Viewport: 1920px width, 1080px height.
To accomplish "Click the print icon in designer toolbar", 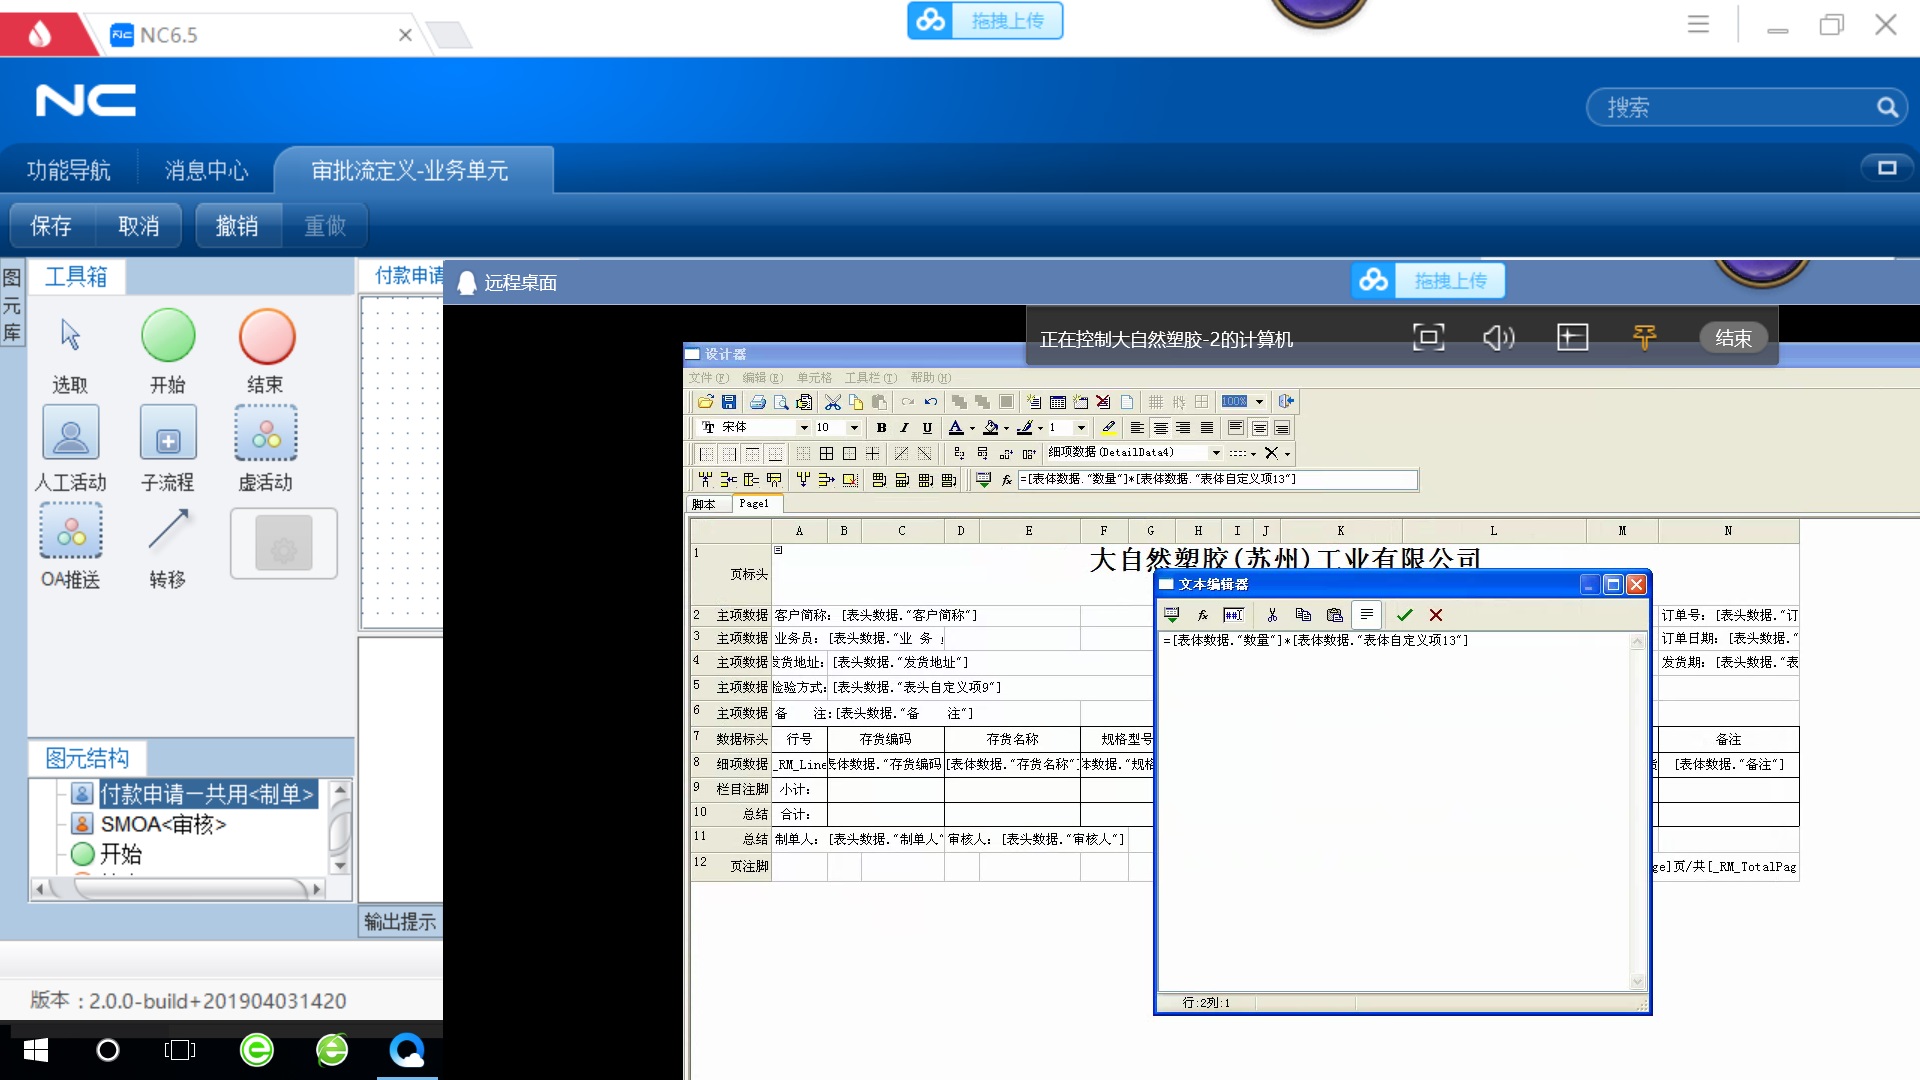I will tap(758, 402).
